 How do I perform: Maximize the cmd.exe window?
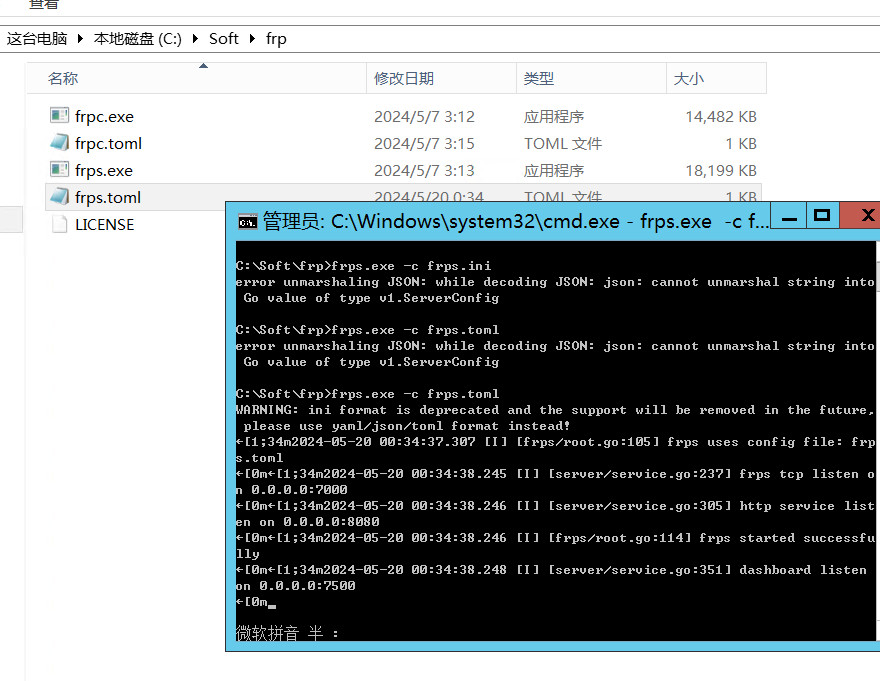click(822, 216)
